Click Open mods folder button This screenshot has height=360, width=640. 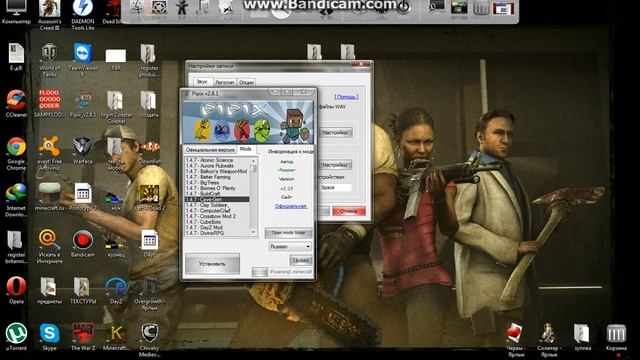pyautogui.click(x=288, y=233)
